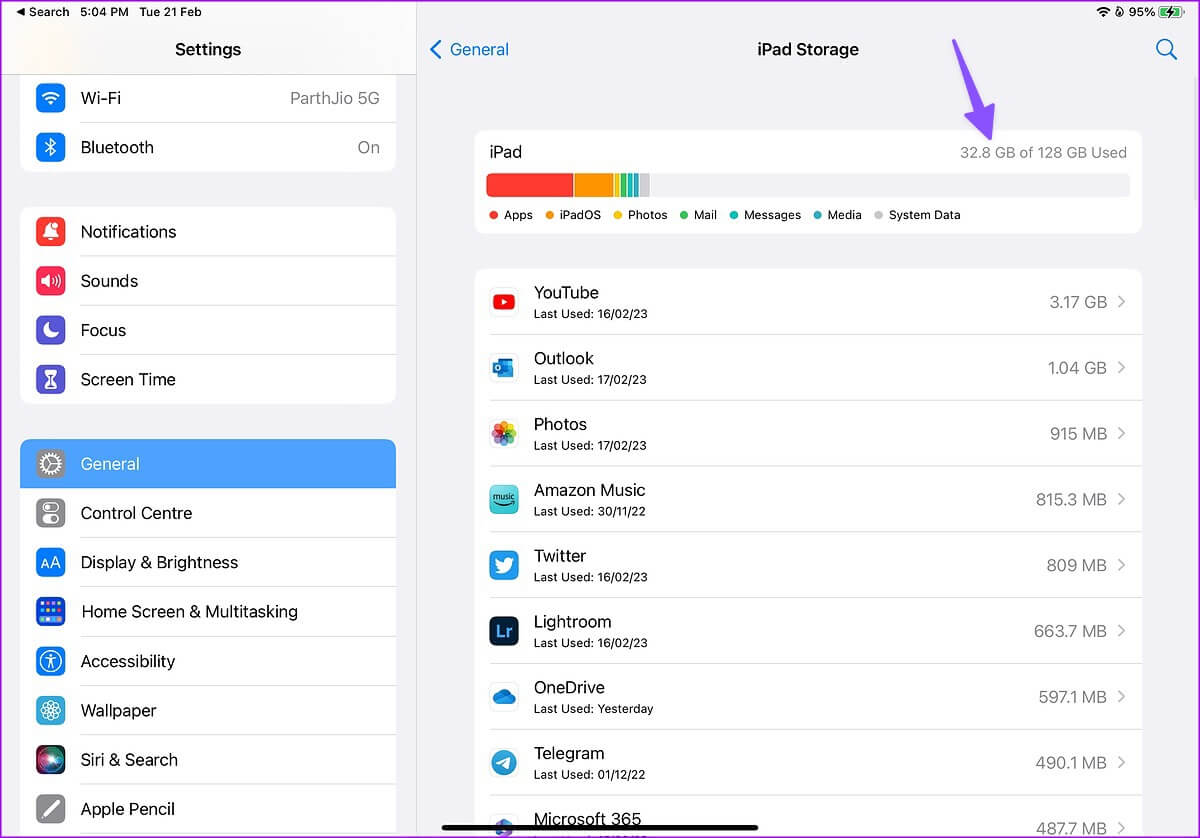Click the 32.8 GB of 128 GB Used text
Image resolution: width=1200 pixels, height=838 pixels.
[x=1043, y=153]
